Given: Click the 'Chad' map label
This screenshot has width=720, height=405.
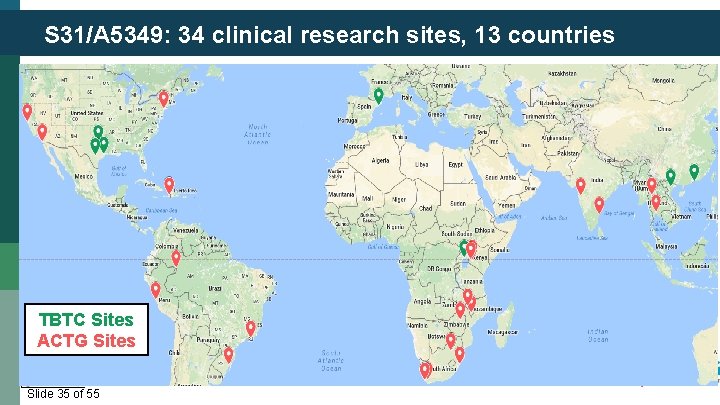Looking at the screenshot, I should click(x=426, y=208).
